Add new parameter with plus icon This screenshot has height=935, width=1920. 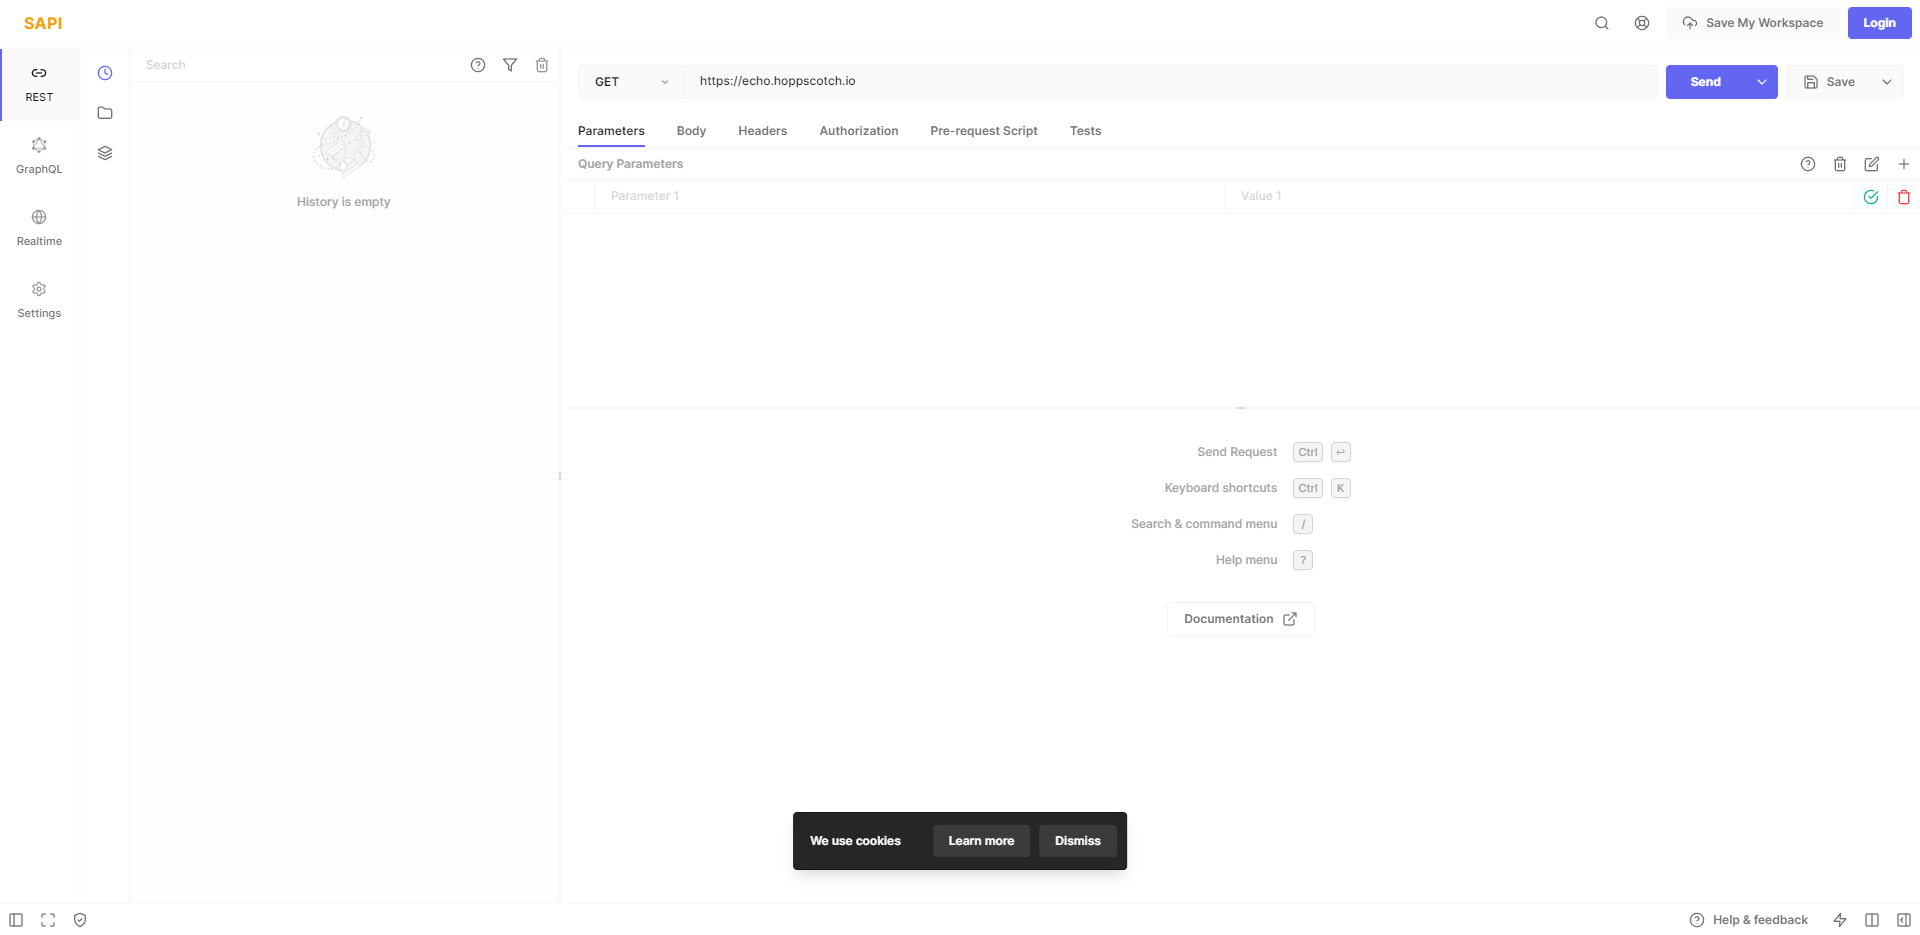1904,164
